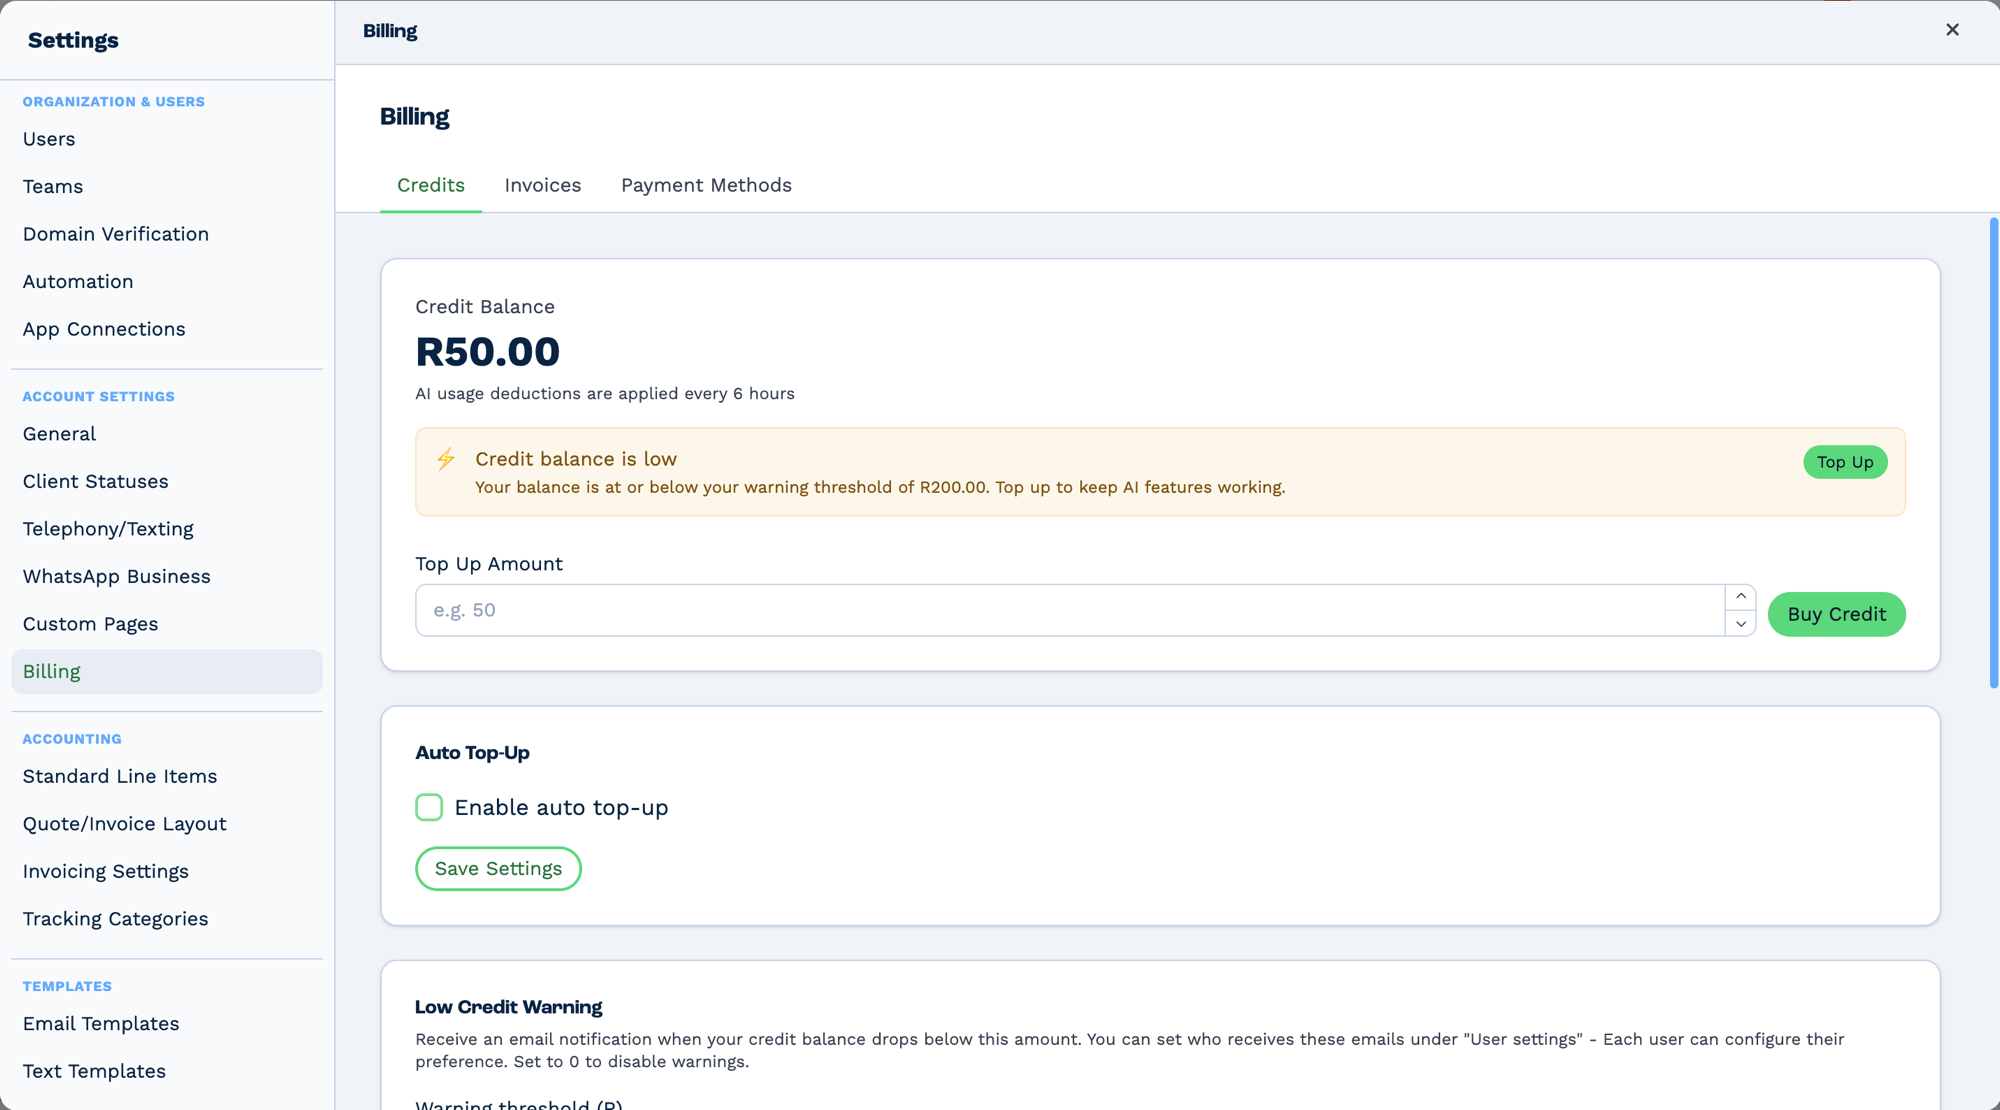Image resolution: width=2000 pixels, height=1110 pixels.
Task: Open General account settings
Action: coord(167,434)
